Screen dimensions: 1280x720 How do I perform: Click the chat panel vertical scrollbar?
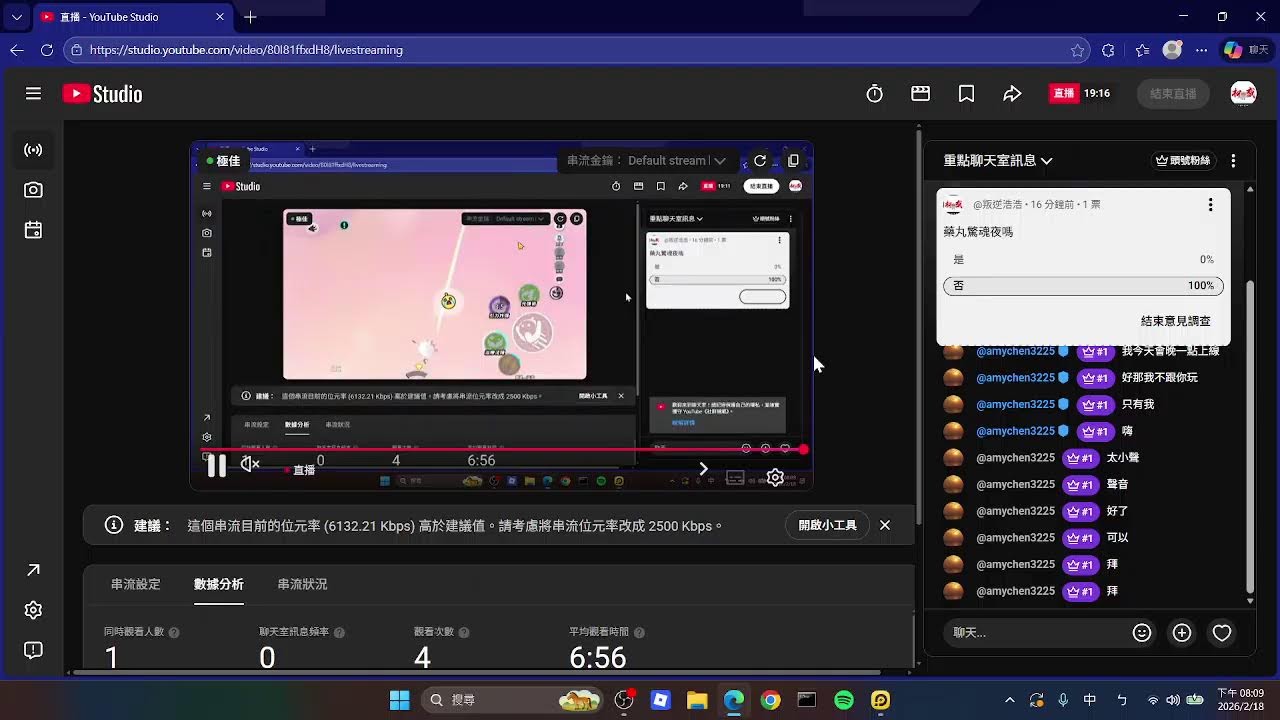pyautogui.click(x=1249, y=438)
